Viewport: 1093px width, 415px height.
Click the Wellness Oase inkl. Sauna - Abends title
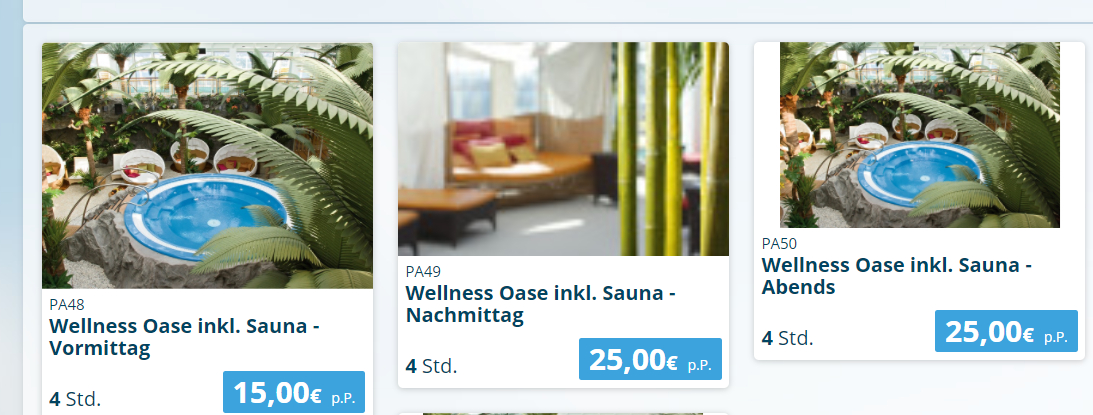(896, 276)
